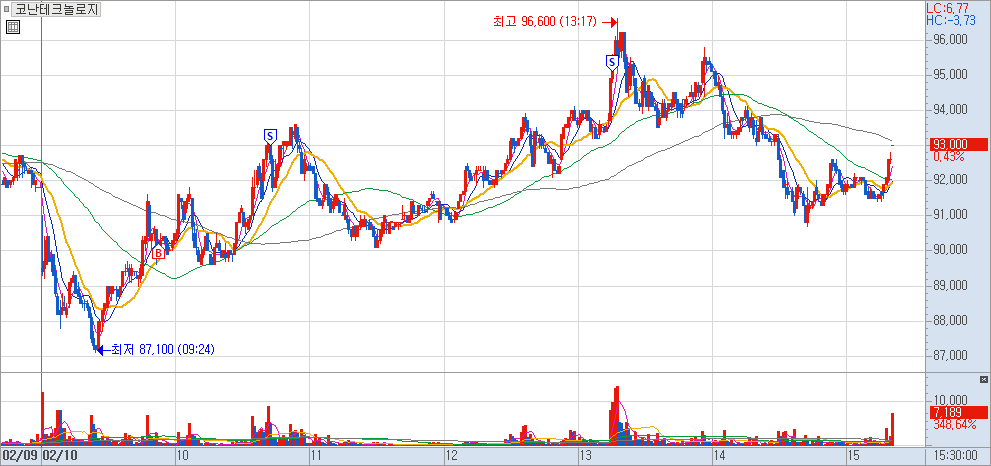Select the 최저 87,100 (09:24) label
This screenshot has height=466, width=991.
163,349
